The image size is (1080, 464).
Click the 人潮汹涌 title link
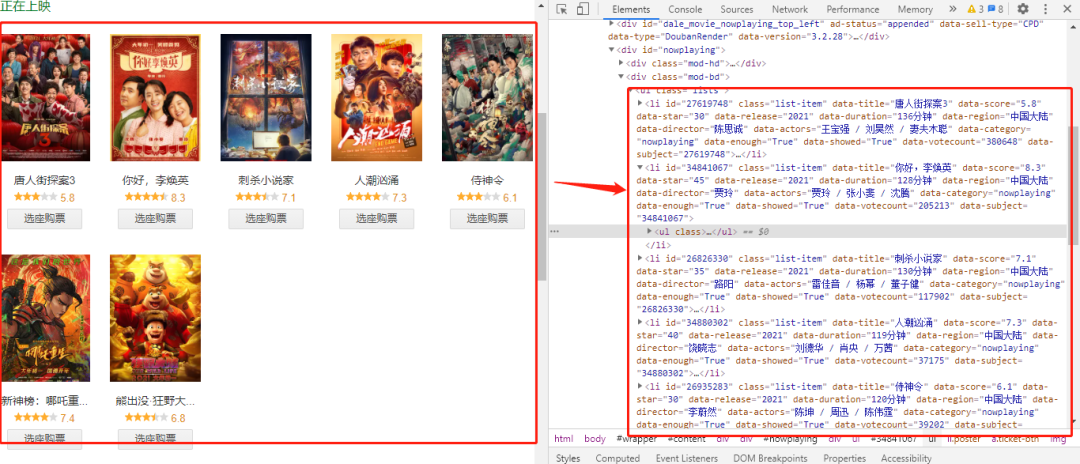[x=377, y=180]
